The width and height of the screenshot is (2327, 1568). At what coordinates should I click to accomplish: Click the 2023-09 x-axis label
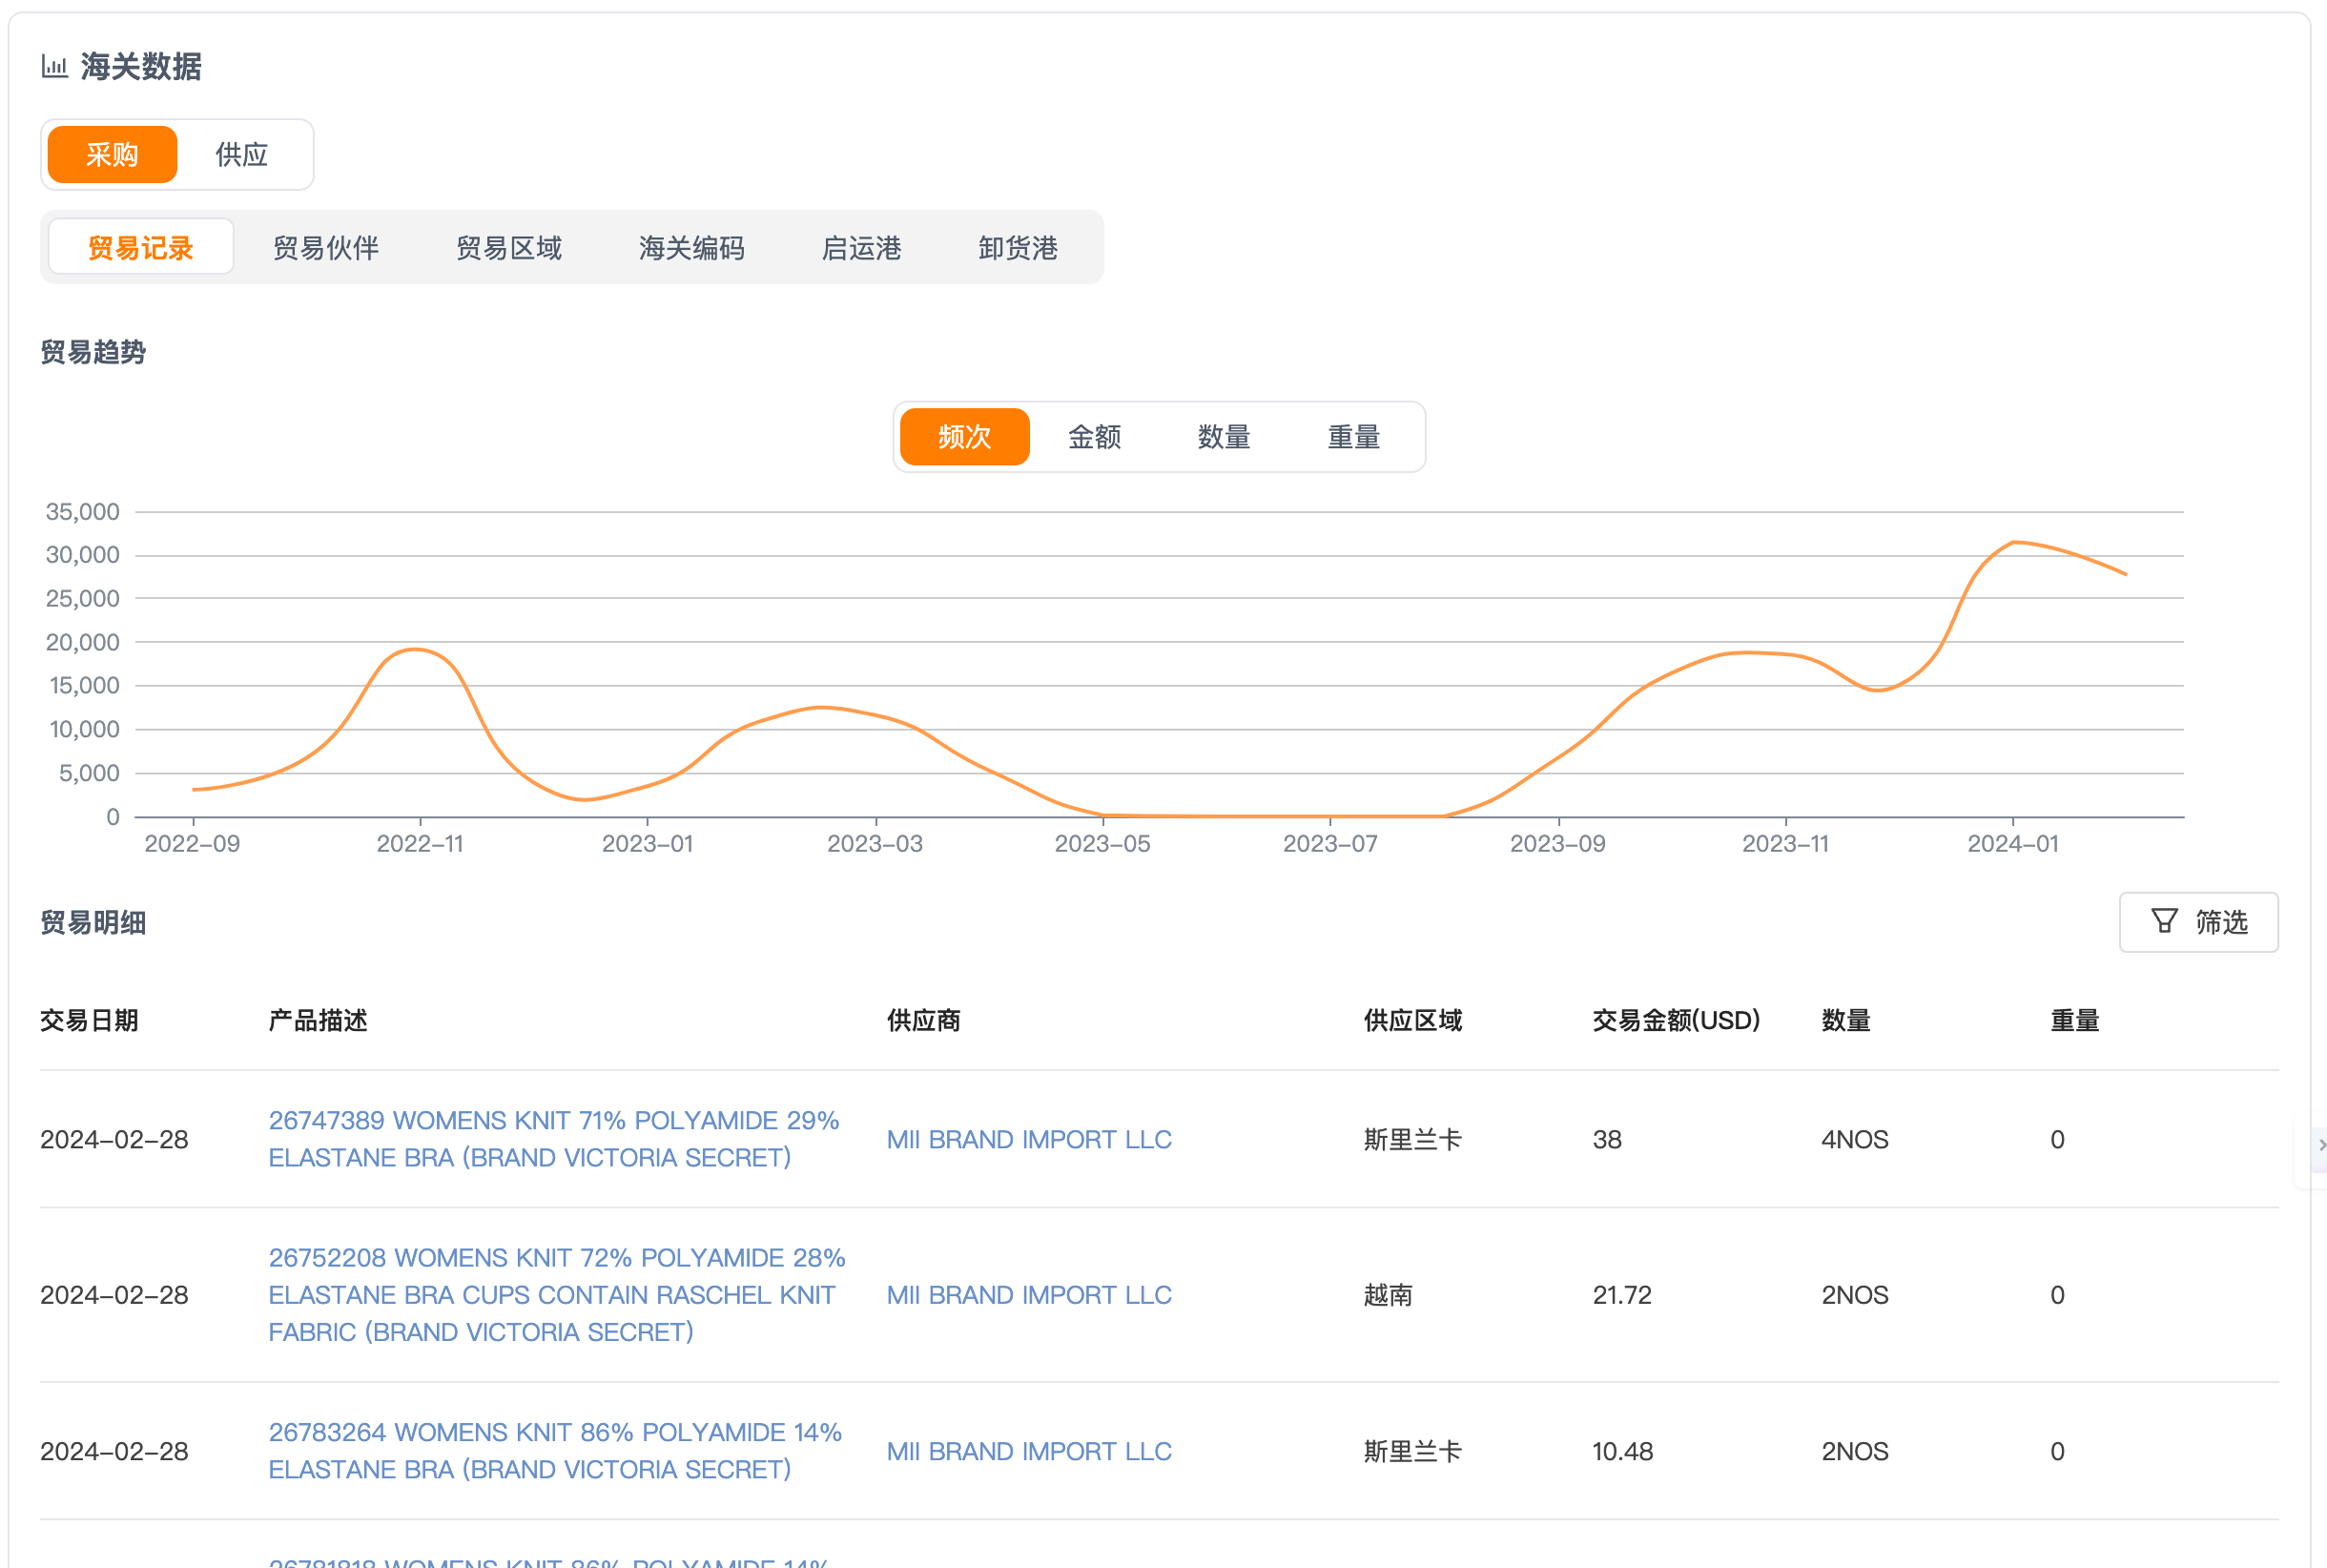coord(1557,844)
